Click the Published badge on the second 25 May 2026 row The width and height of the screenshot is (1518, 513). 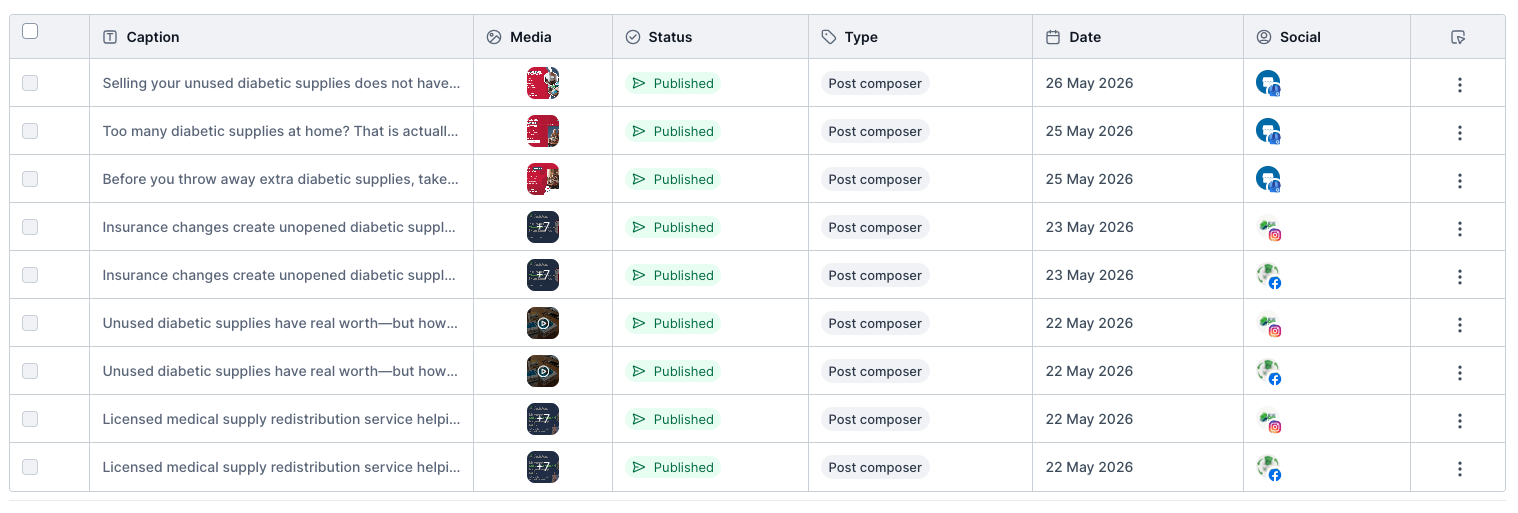tap(672, 179)
